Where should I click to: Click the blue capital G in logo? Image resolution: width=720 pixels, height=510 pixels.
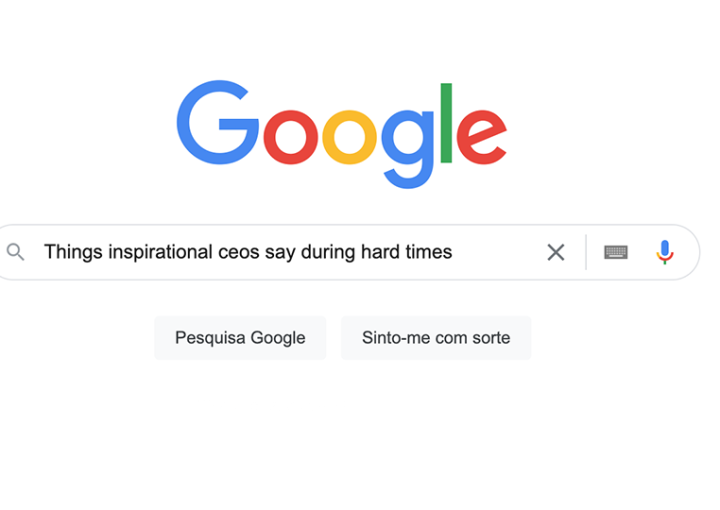(x=218, y=122)
